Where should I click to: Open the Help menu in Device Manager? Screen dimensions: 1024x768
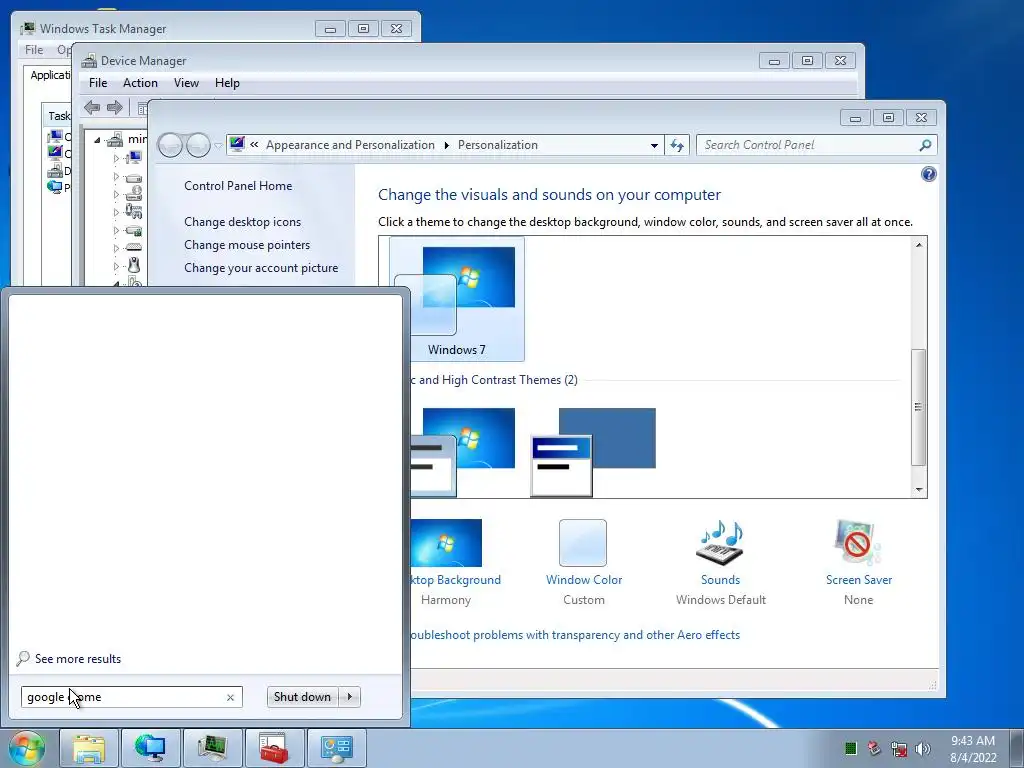click(x=227, y=83)
